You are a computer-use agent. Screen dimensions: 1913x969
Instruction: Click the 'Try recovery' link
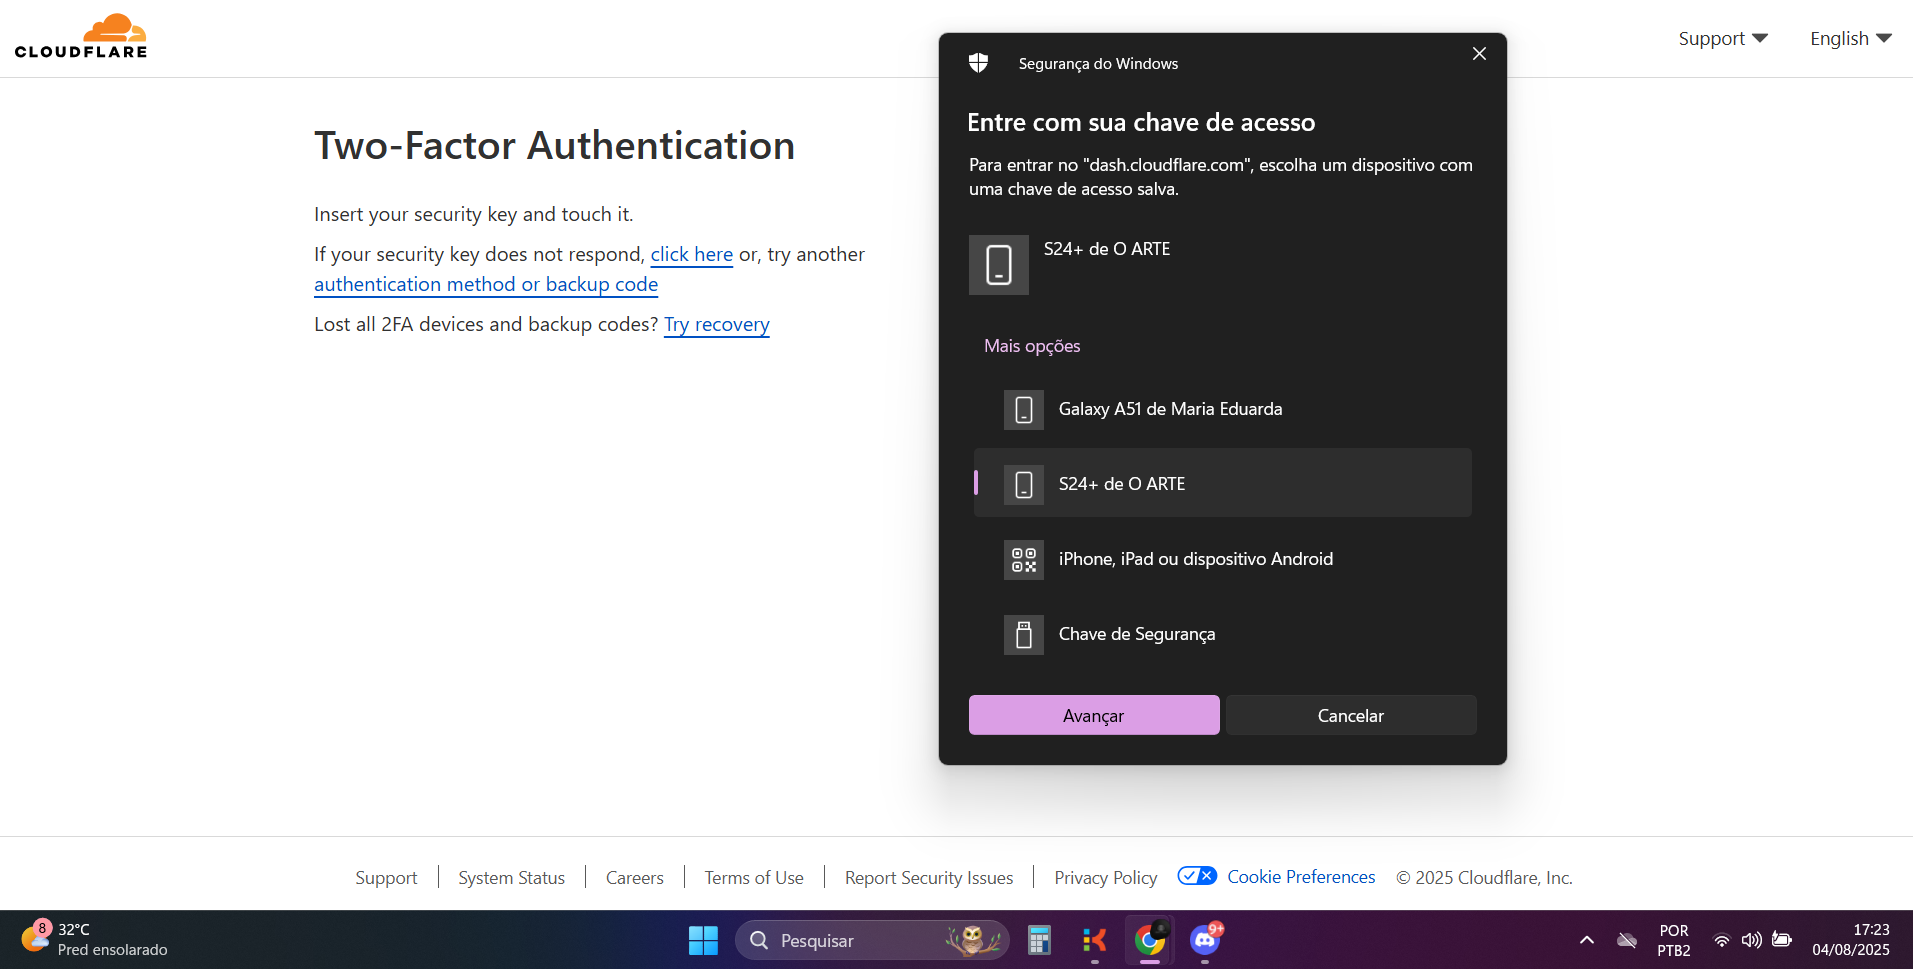point(717,325)
